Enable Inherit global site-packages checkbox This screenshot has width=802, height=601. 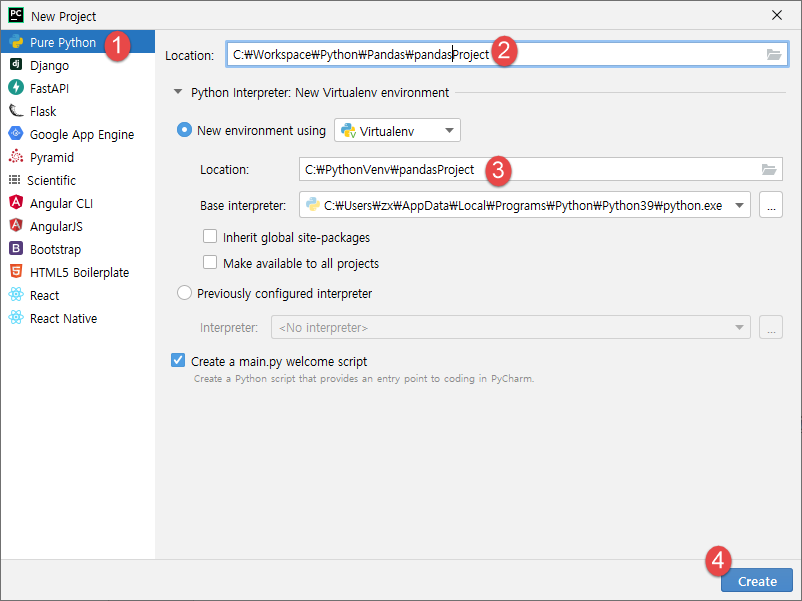pos(210,236)
